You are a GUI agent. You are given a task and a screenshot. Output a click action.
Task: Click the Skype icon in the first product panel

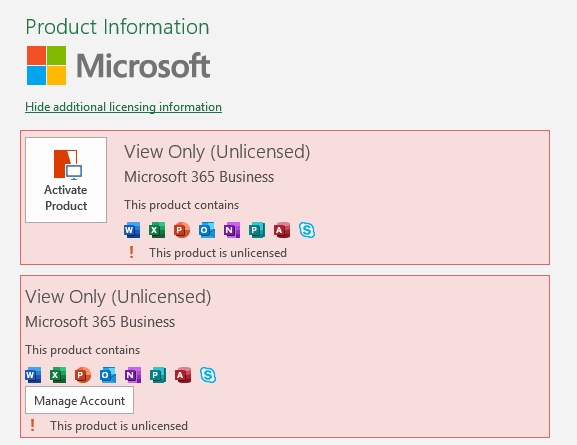click(307, 230)
